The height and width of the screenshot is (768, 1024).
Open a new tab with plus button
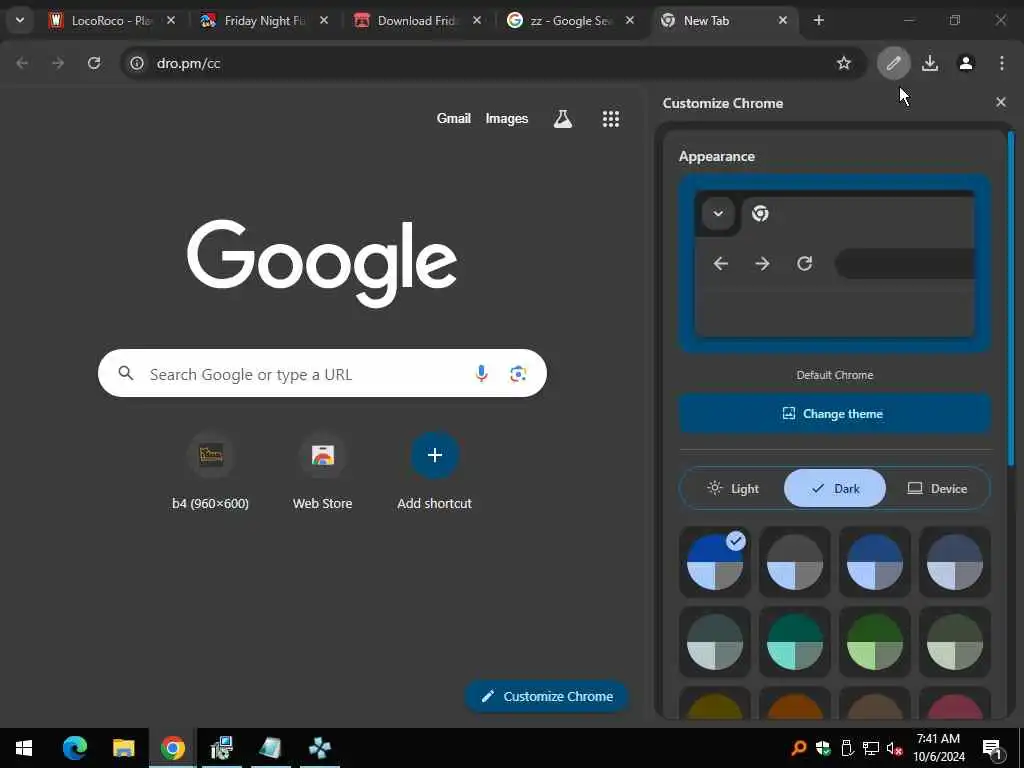coord(819,21)
